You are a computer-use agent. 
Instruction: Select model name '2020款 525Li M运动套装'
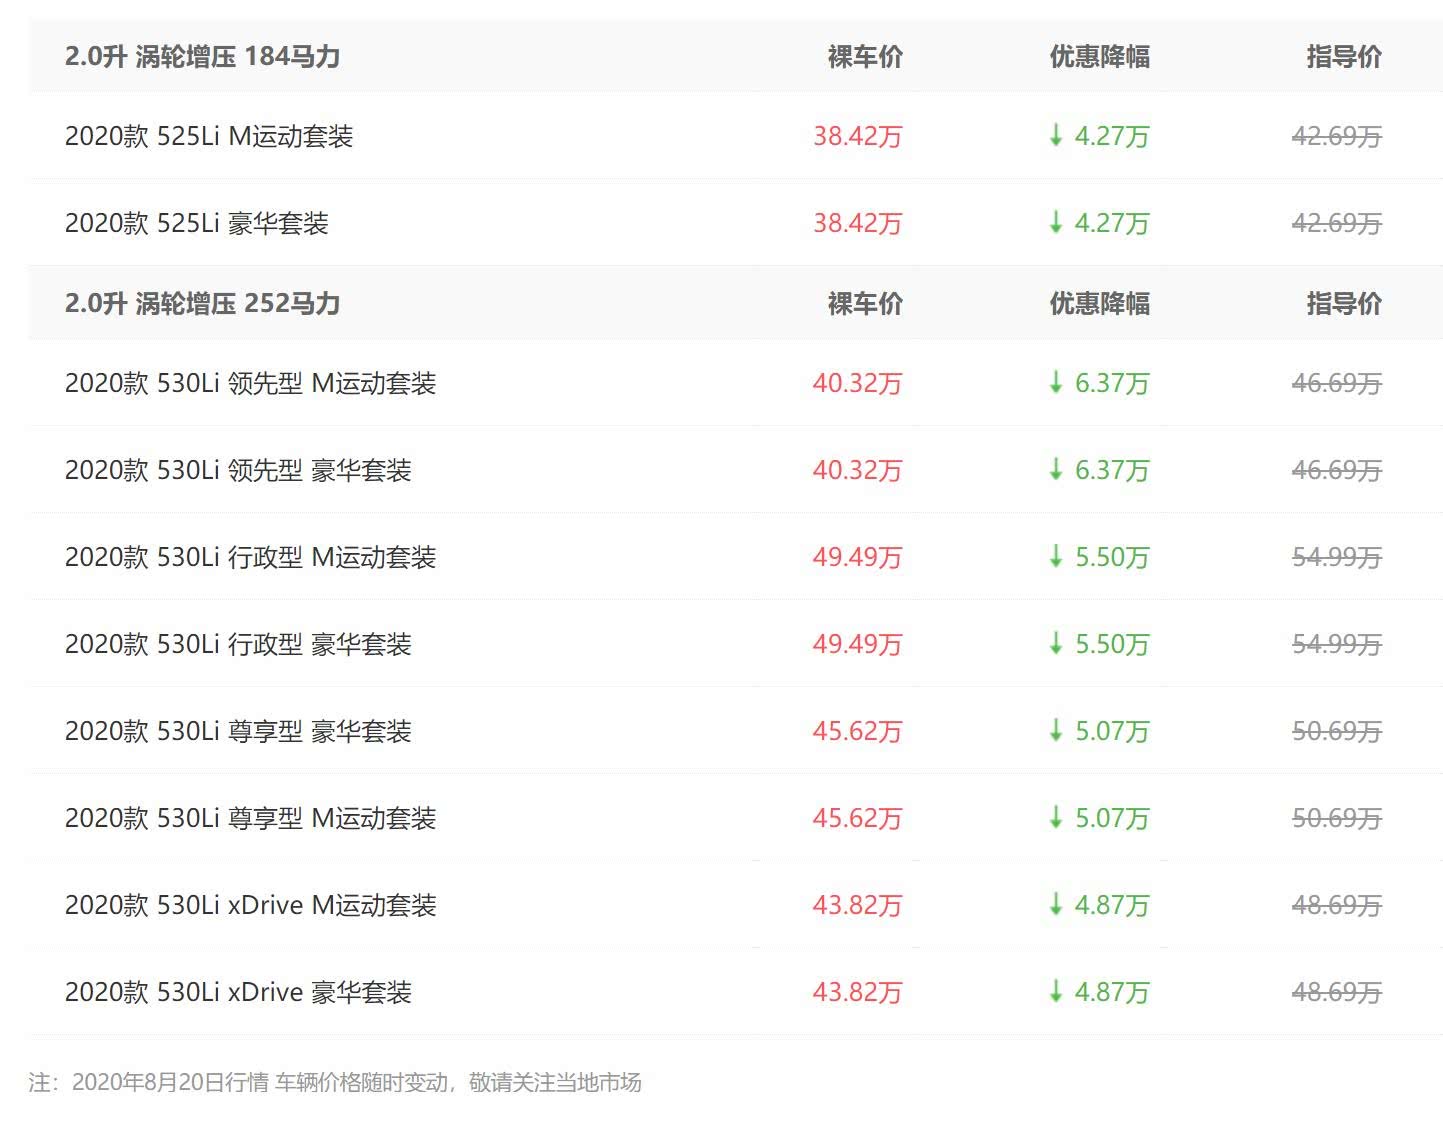tap(209, 136)
